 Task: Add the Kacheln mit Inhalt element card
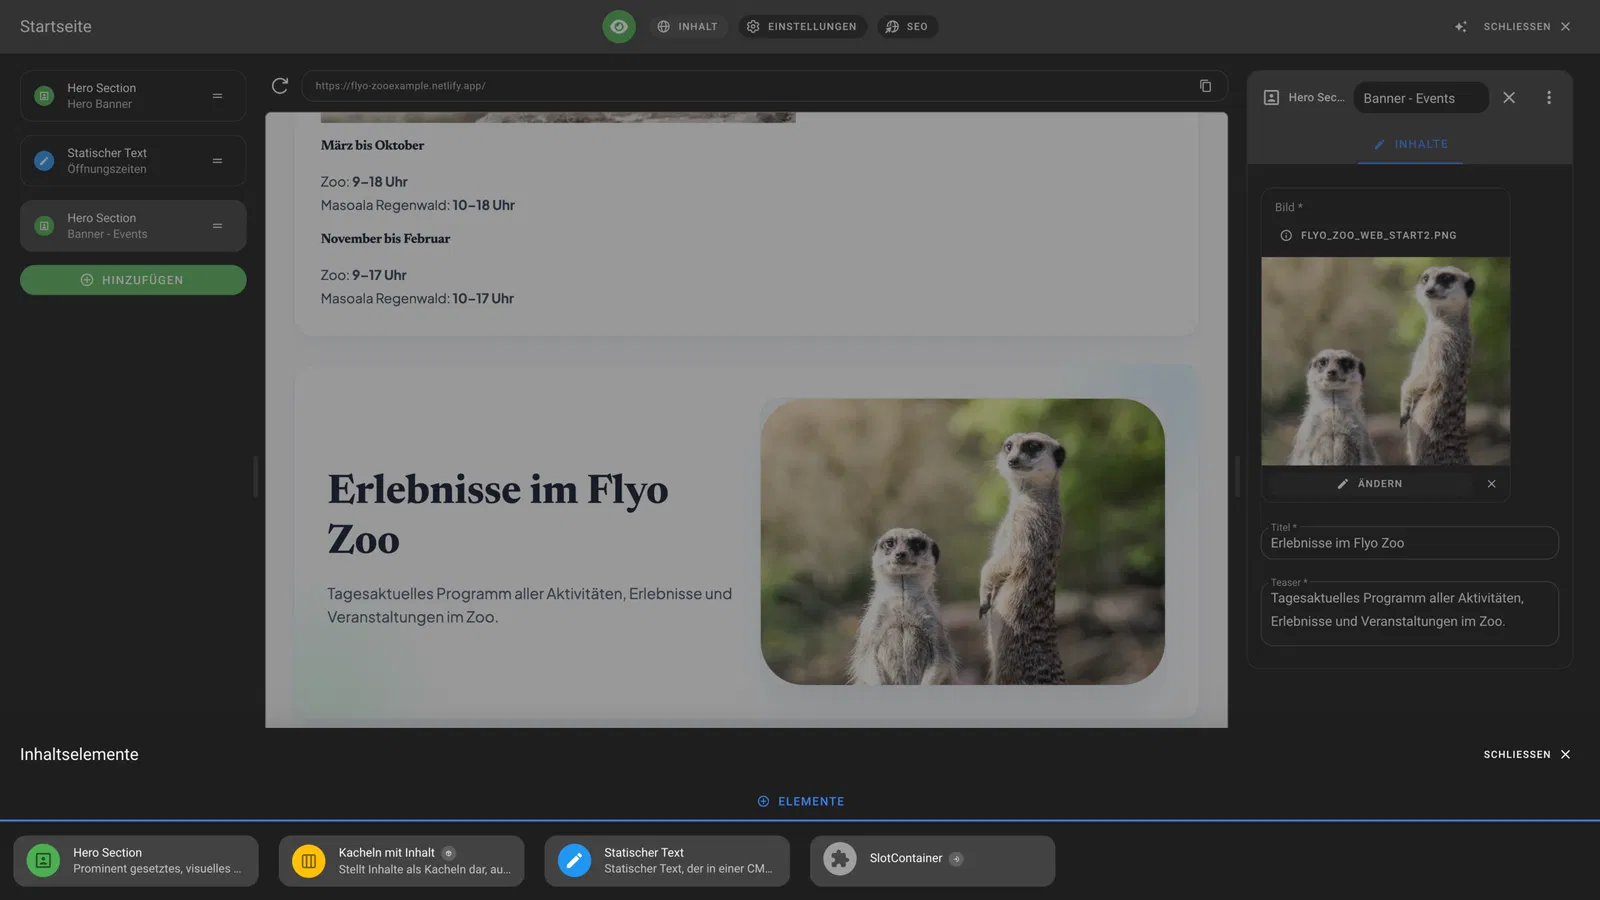(x=401, y=861)
